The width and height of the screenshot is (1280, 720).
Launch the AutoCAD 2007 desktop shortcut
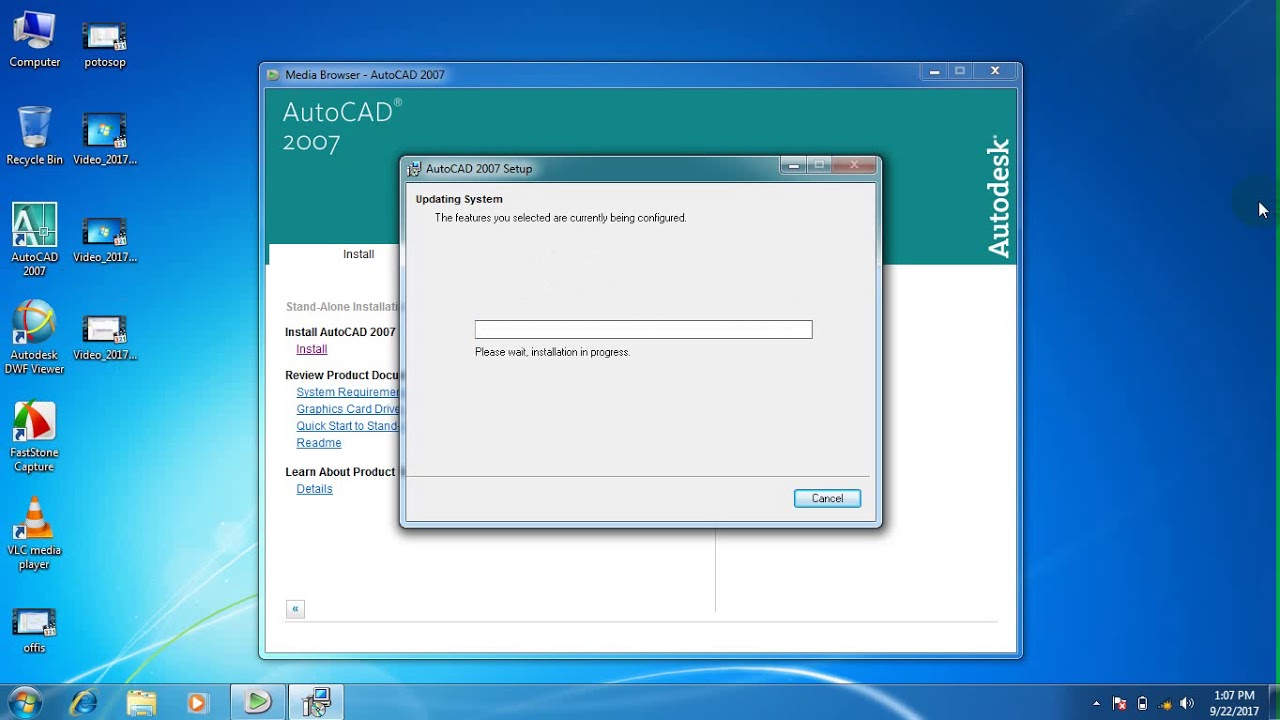coord(35,240)
